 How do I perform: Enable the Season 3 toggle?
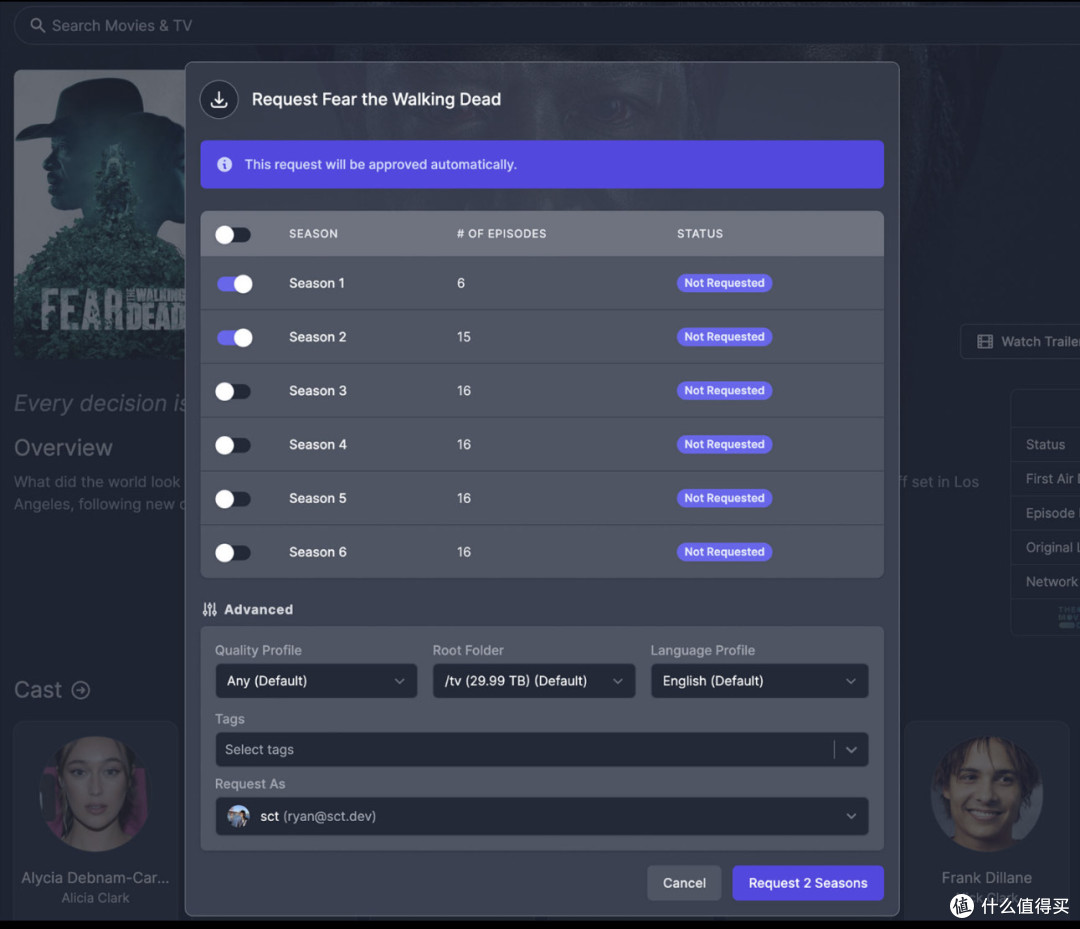point(233,391)
